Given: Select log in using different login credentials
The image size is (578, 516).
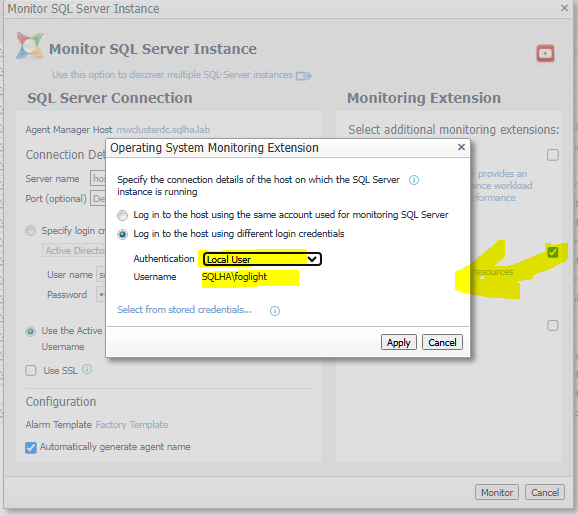Looking at the screenshot, I should pyautogui.click(x=122, y=234).
